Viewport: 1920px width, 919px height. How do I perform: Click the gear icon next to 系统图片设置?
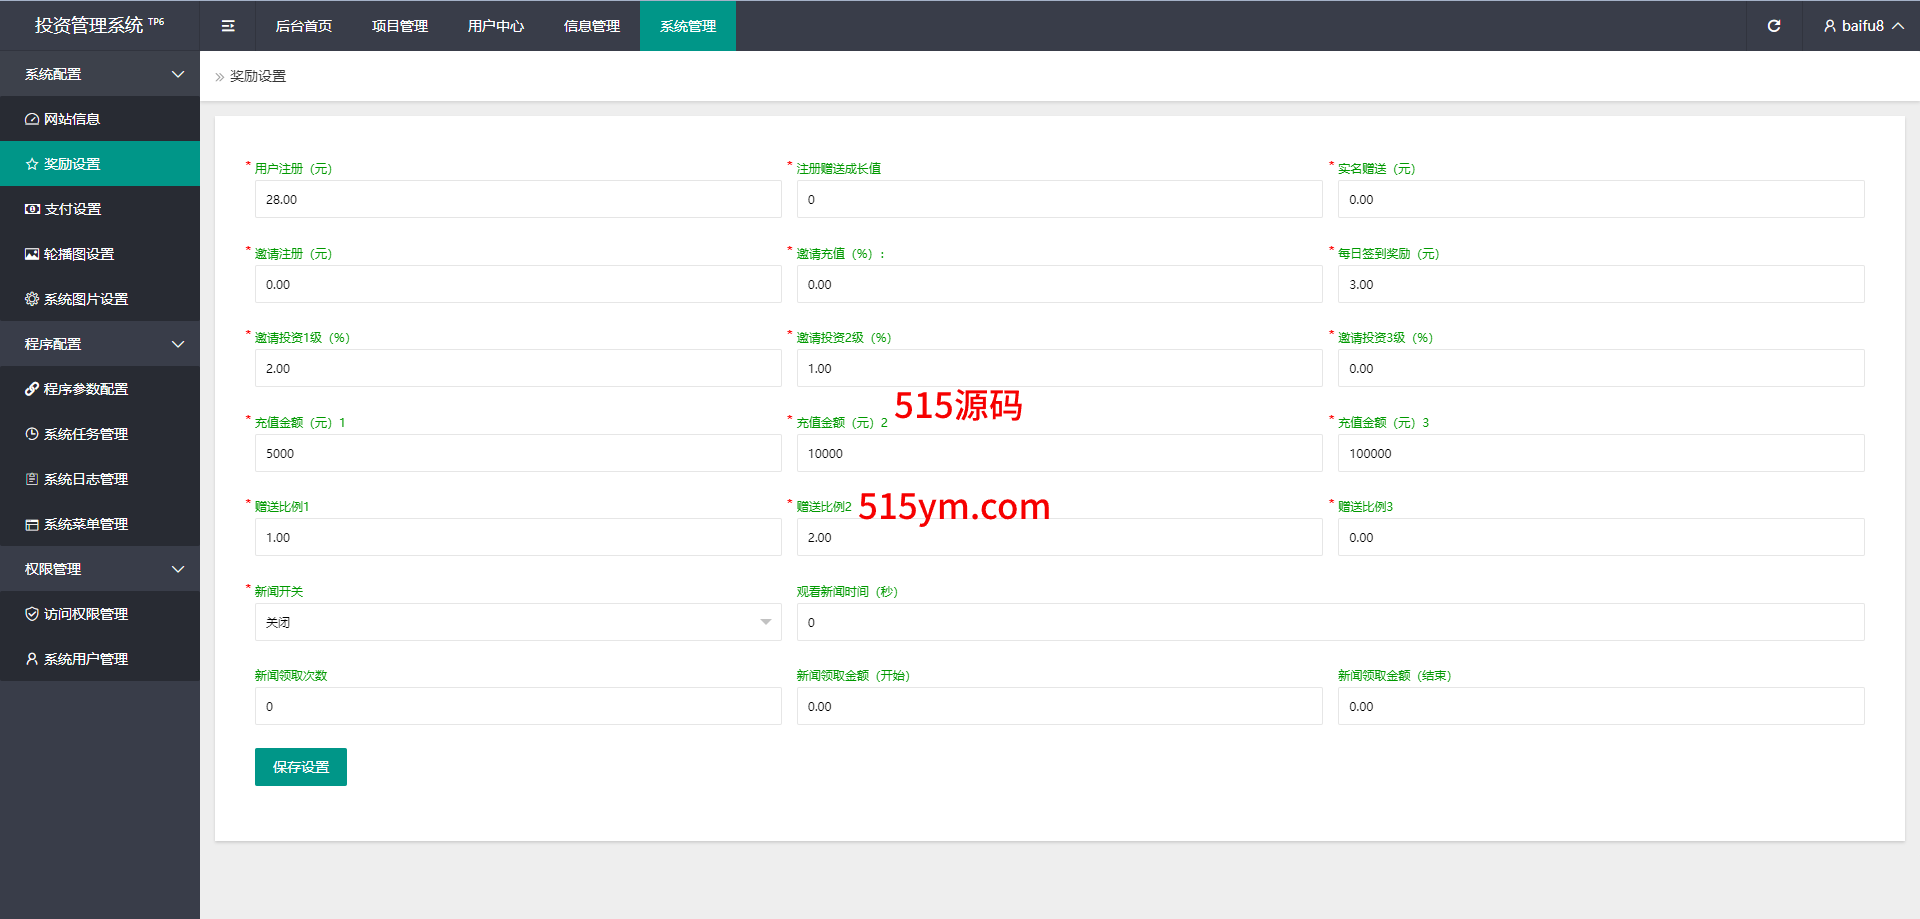[32, 299]
